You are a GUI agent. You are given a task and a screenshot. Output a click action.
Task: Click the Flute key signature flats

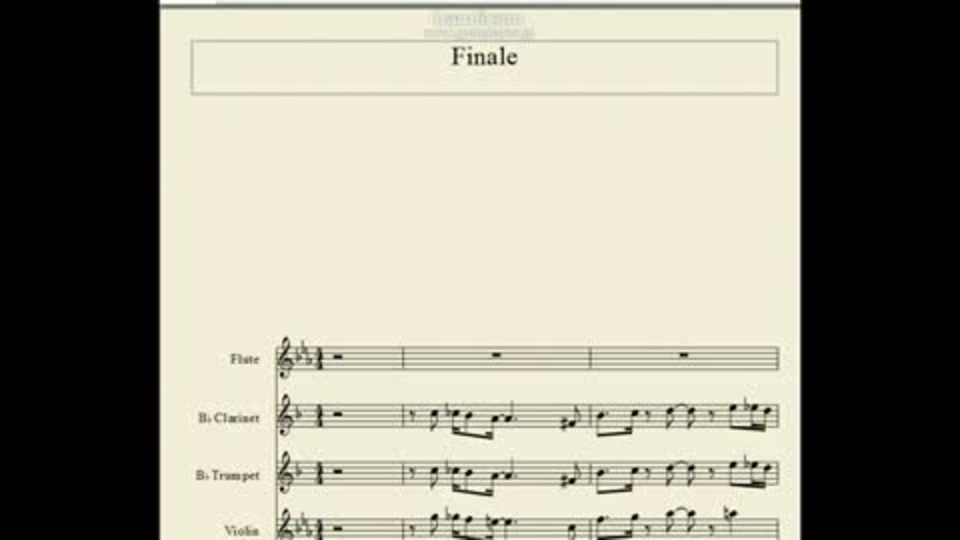304,355
